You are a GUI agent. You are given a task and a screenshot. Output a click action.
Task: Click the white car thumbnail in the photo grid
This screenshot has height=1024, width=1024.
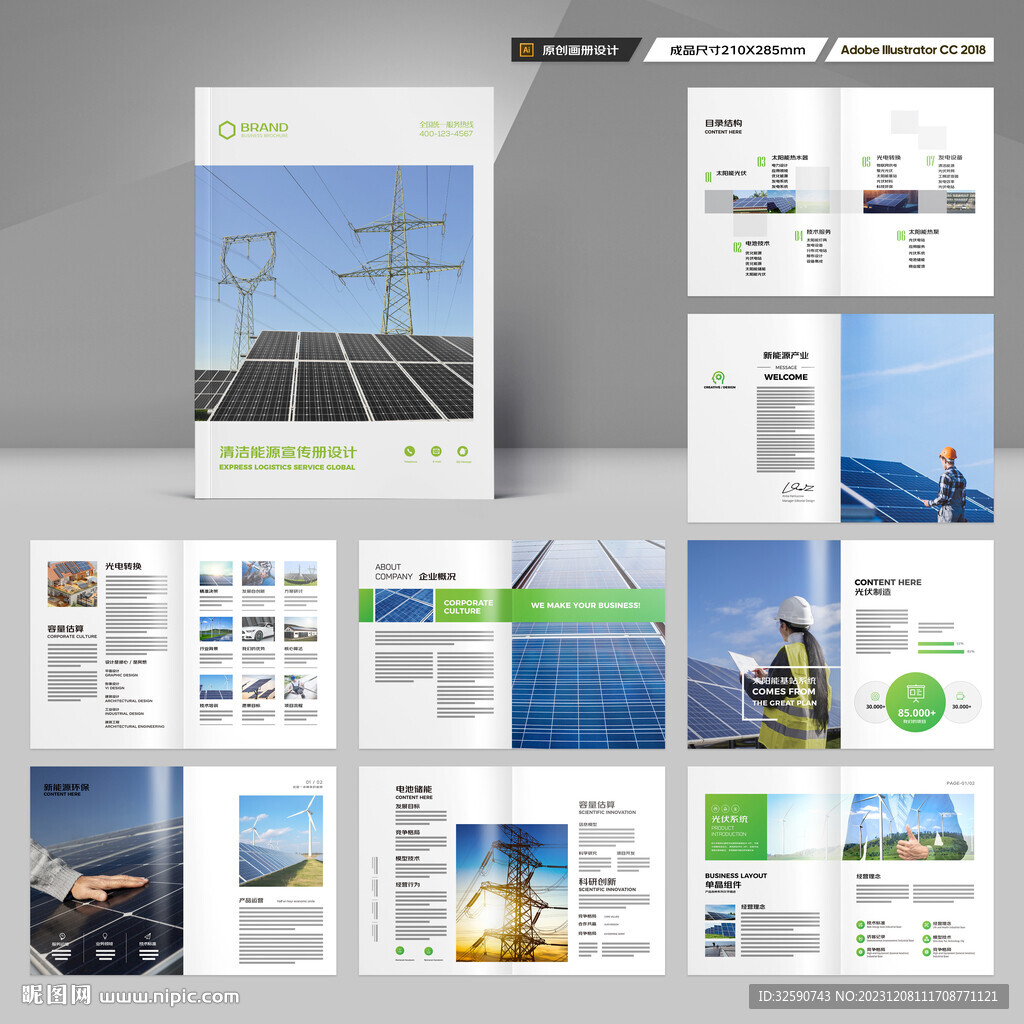[x=258, y=629]
